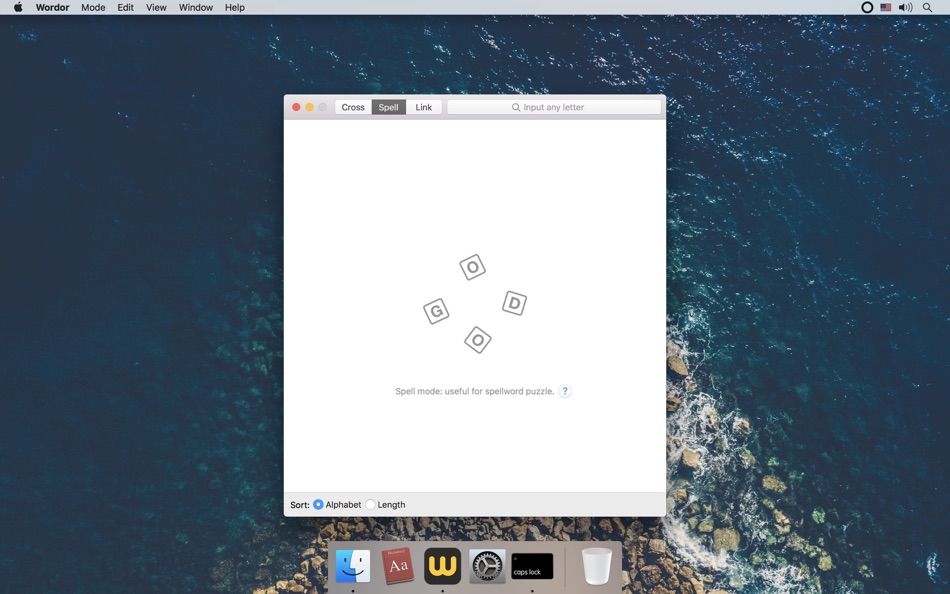Viewport: 950px width, 594px height.
Task: Select the D letter tile
Action: pyautogui.click(x=514, y=303)
